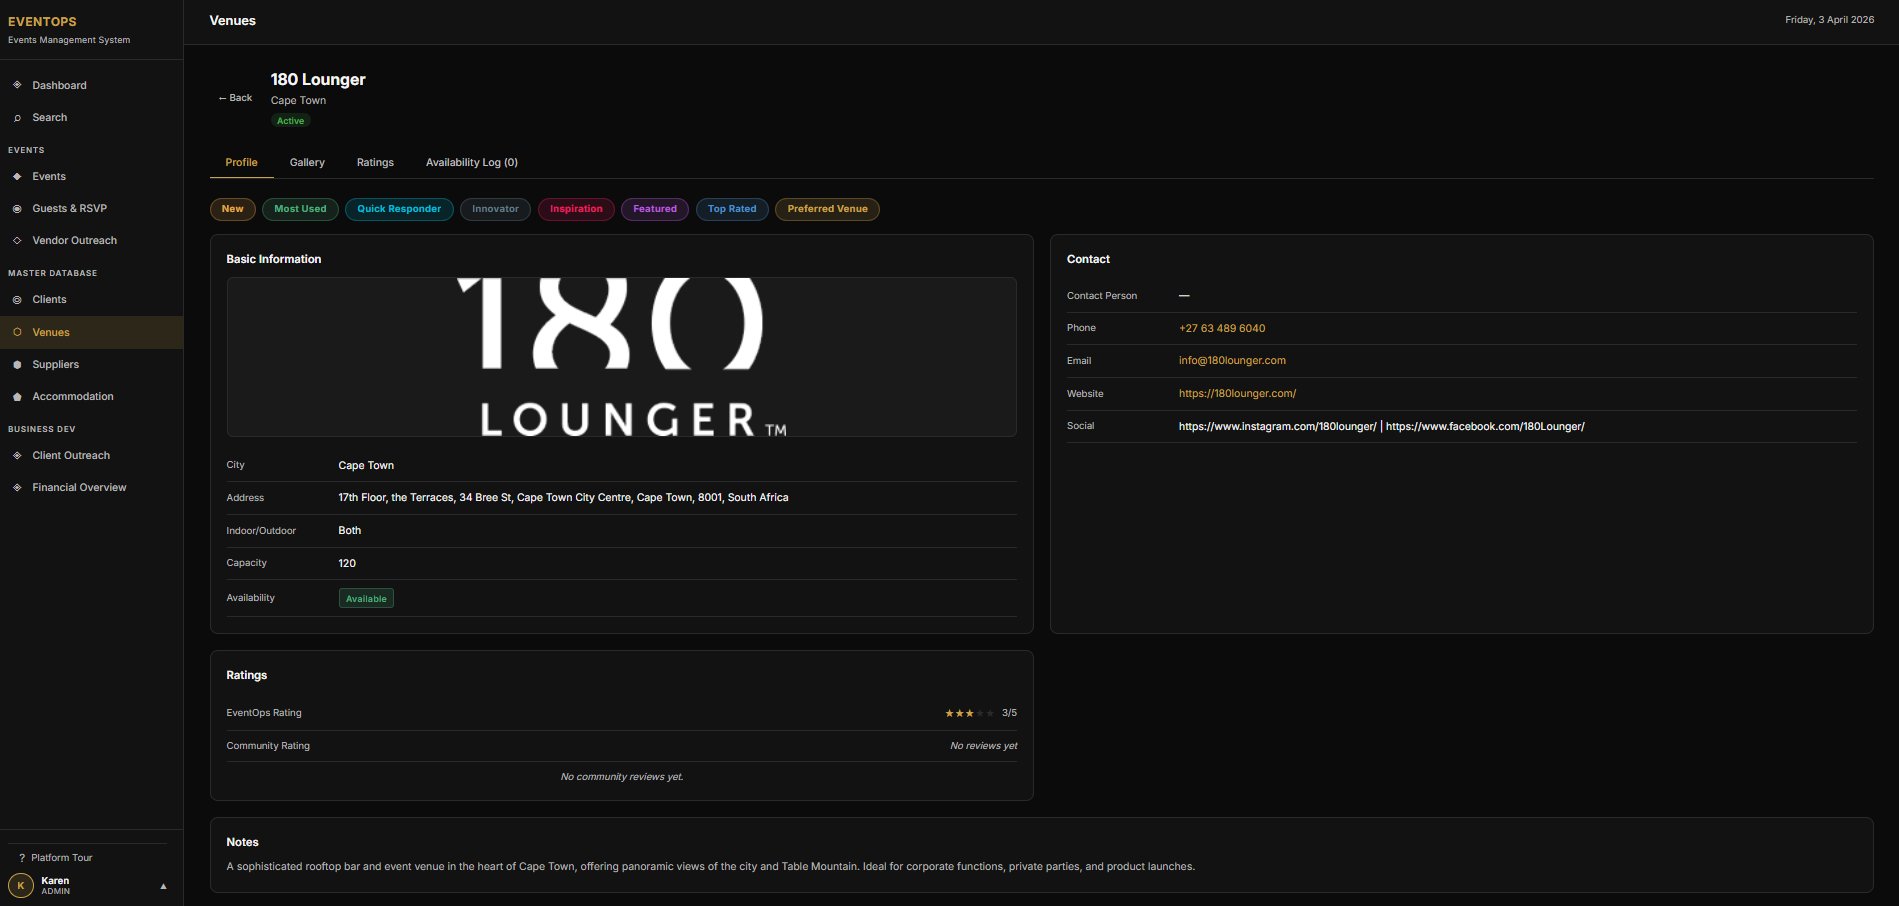Click the Venues hexagon icon
The image size is (1899, 906).
pos(17,332)
